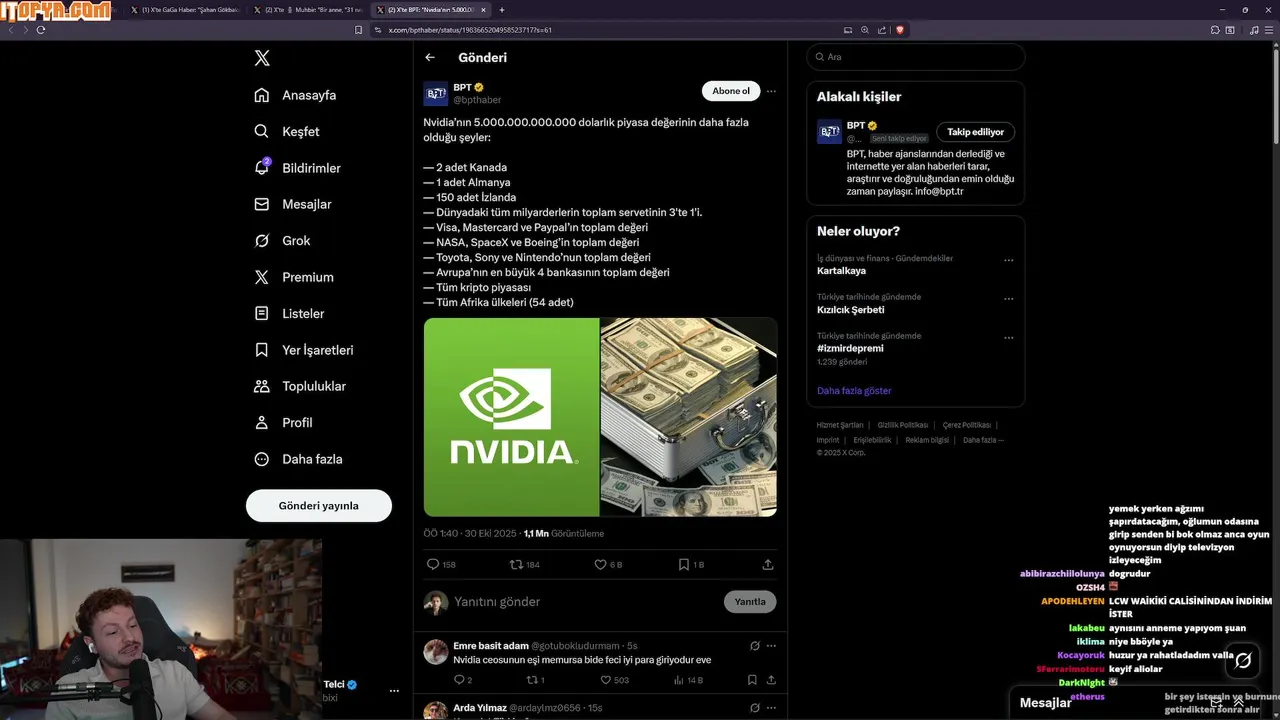This screenshot has height=720, width=1280.
Task: Open Emre basit adam profile name
Action: click(x=491, y=646)
